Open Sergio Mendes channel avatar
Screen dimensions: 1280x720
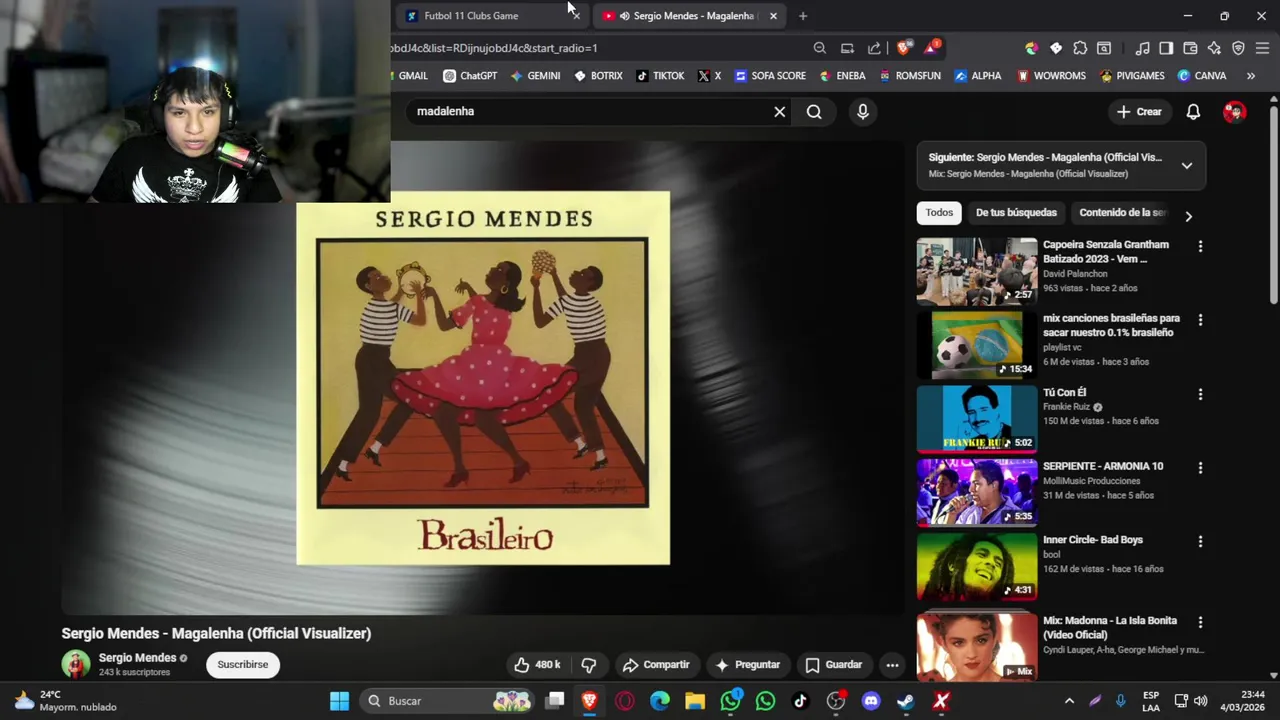coord(75,664)
